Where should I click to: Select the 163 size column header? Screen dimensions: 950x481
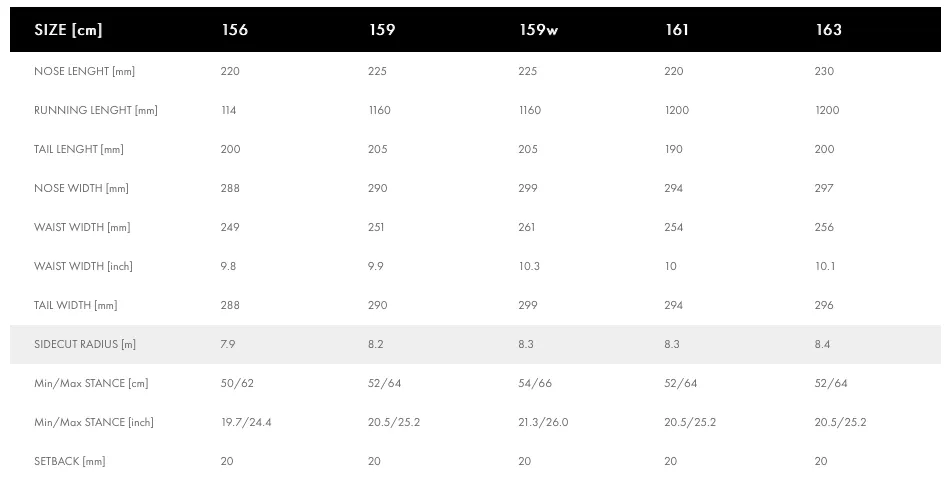(x=828, y=30)
